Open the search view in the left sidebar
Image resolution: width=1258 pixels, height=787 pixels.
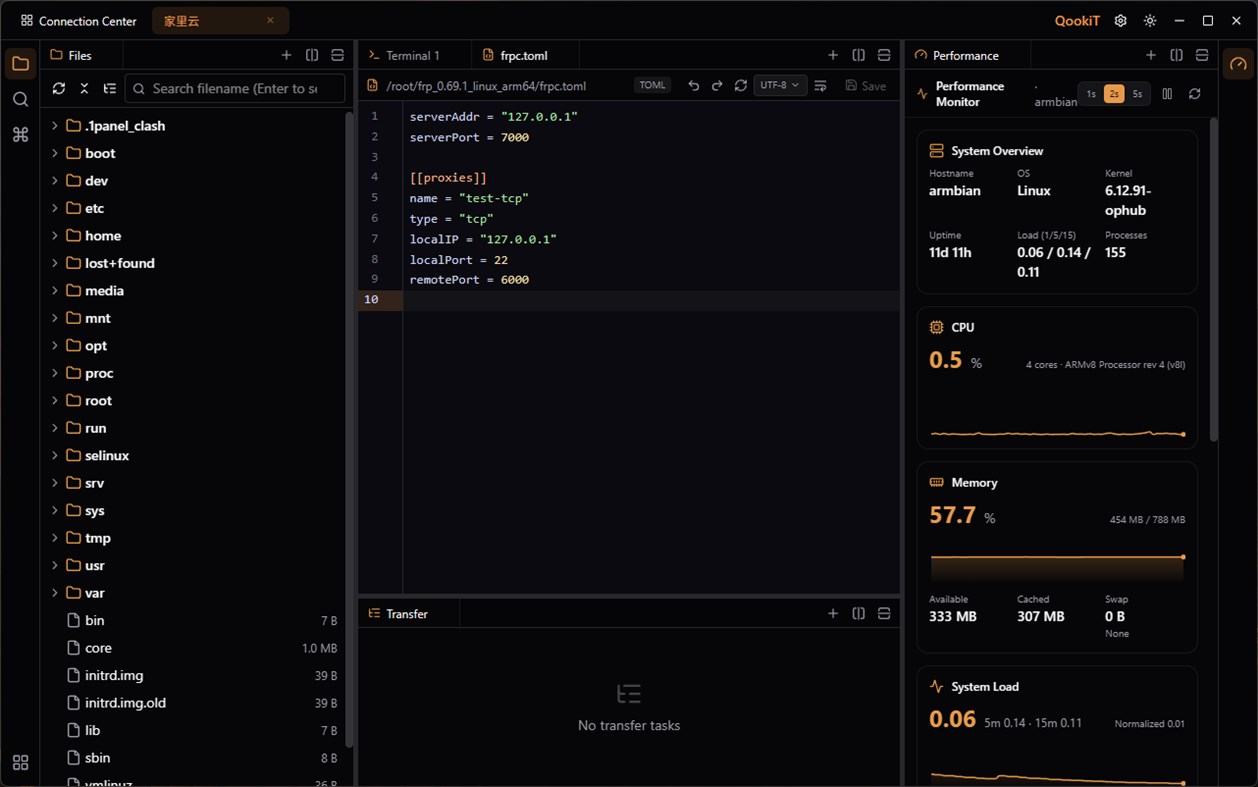click(x=20, y=99)
